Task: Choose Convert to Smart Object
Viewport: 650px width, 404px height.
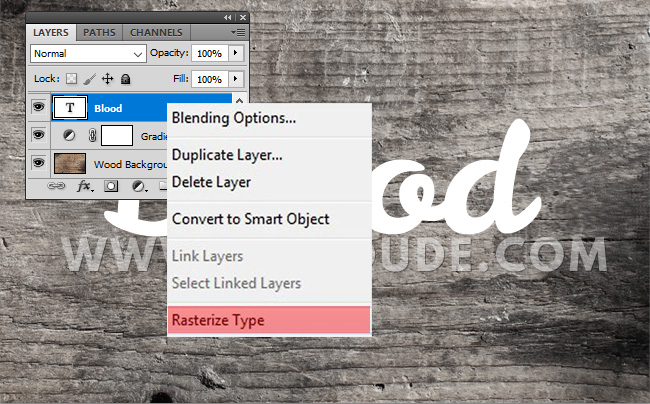Action: (x=269, y=219)
